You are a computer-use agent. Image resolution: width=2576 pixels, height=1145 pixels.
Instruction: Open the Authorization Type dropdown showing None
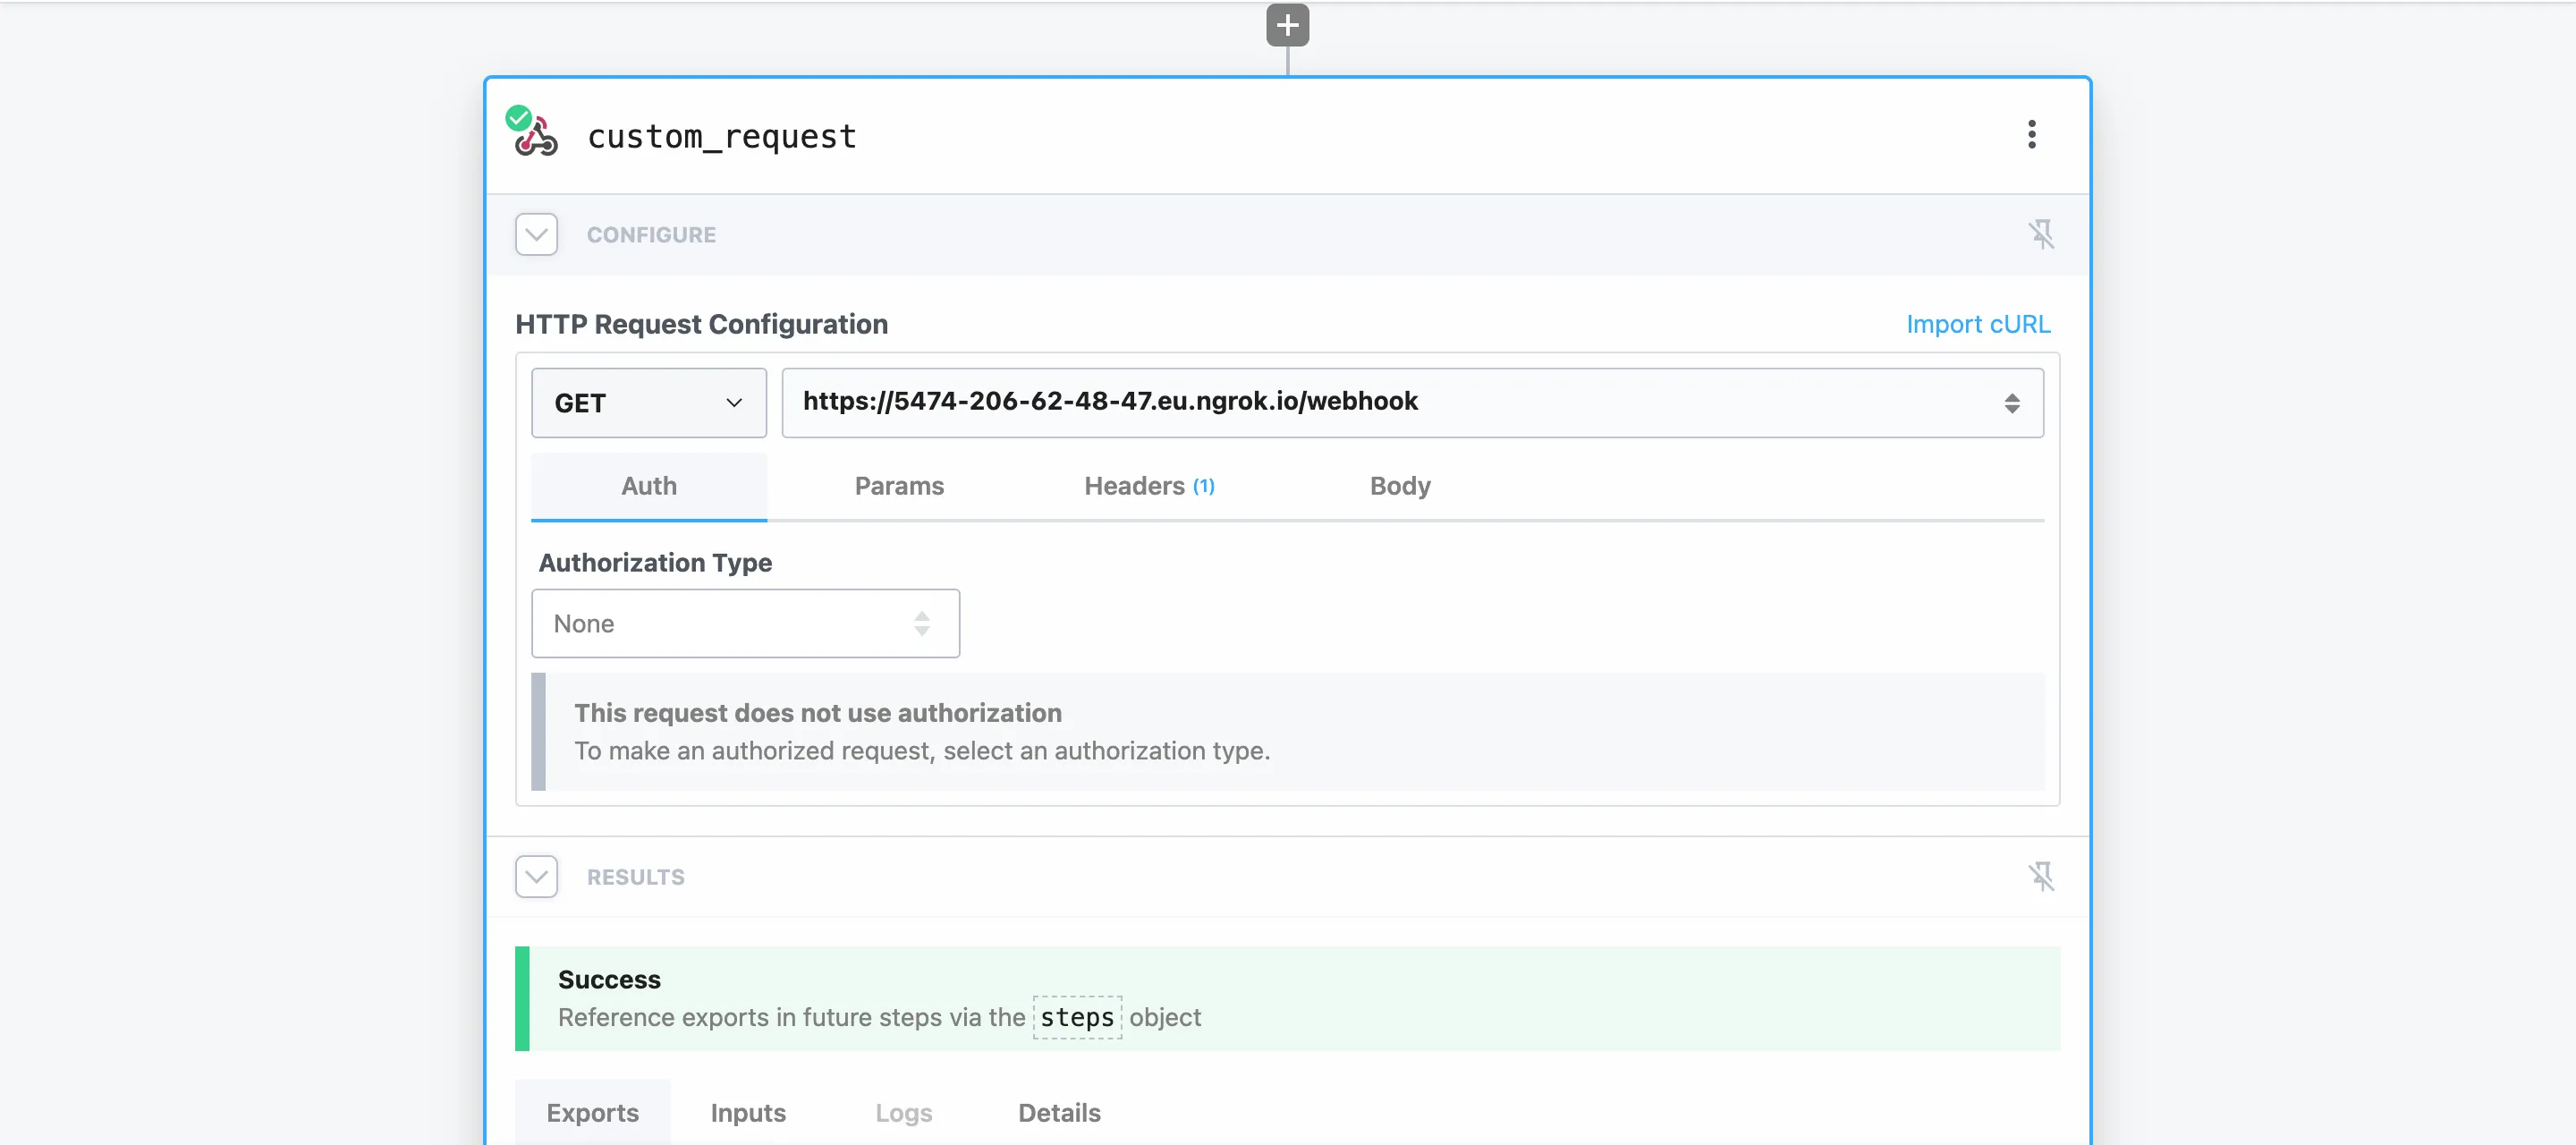pyautogui.click(x=745, y=623)
